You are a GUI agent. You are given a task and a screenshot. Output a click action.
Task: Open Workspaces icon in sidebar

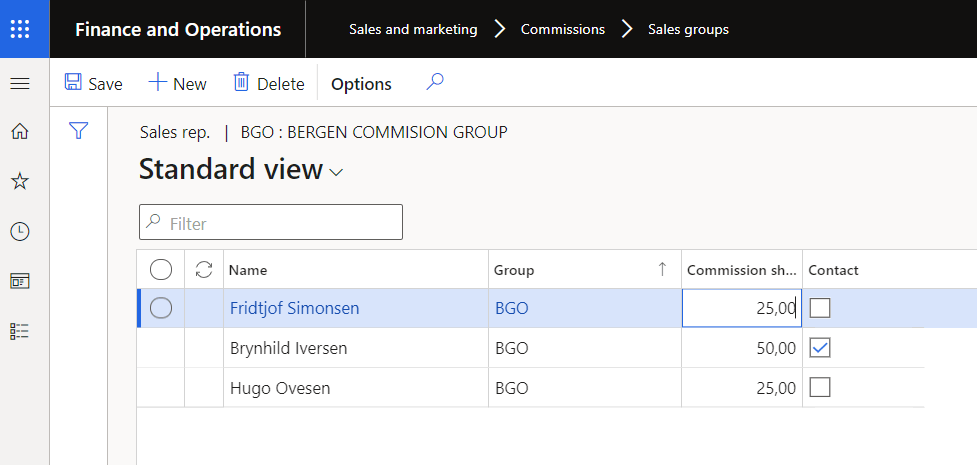tap(20, 281)
